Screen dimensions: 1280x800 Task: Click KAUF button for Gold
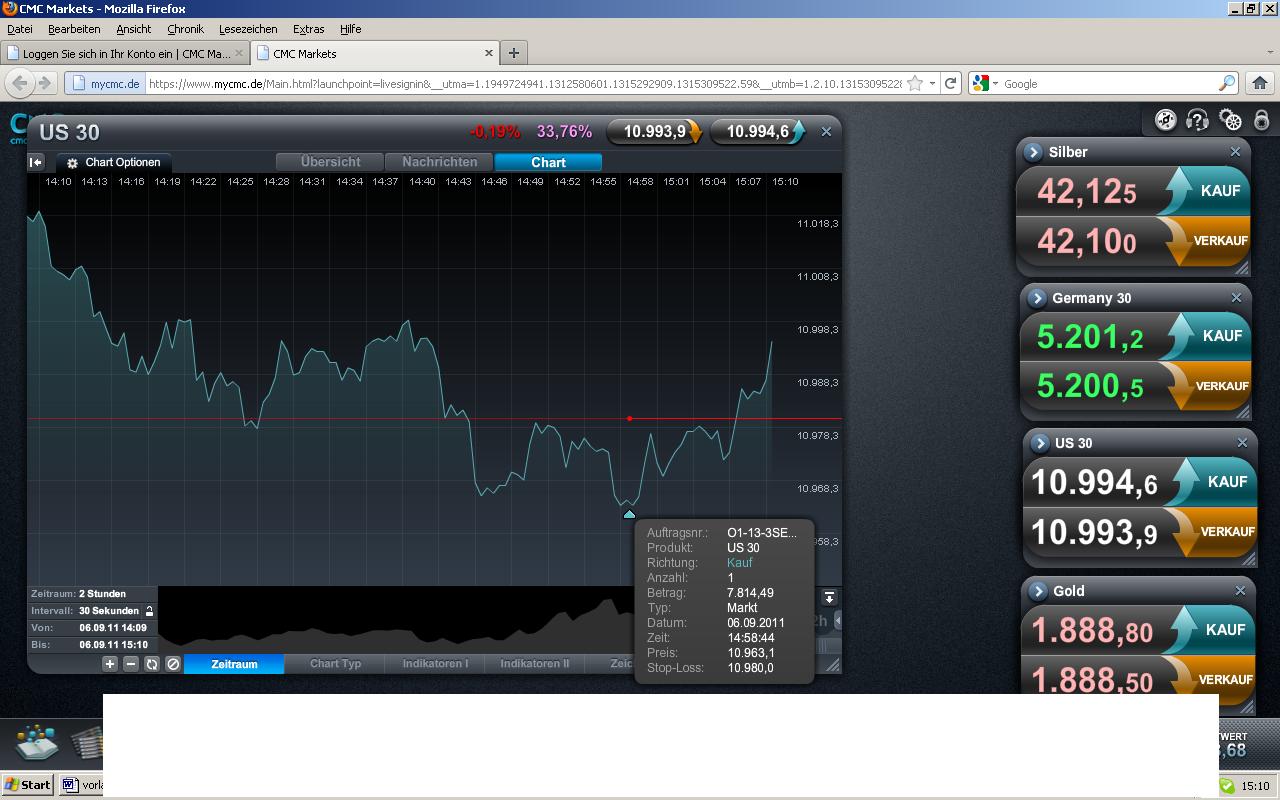(x=1210, y=630)
